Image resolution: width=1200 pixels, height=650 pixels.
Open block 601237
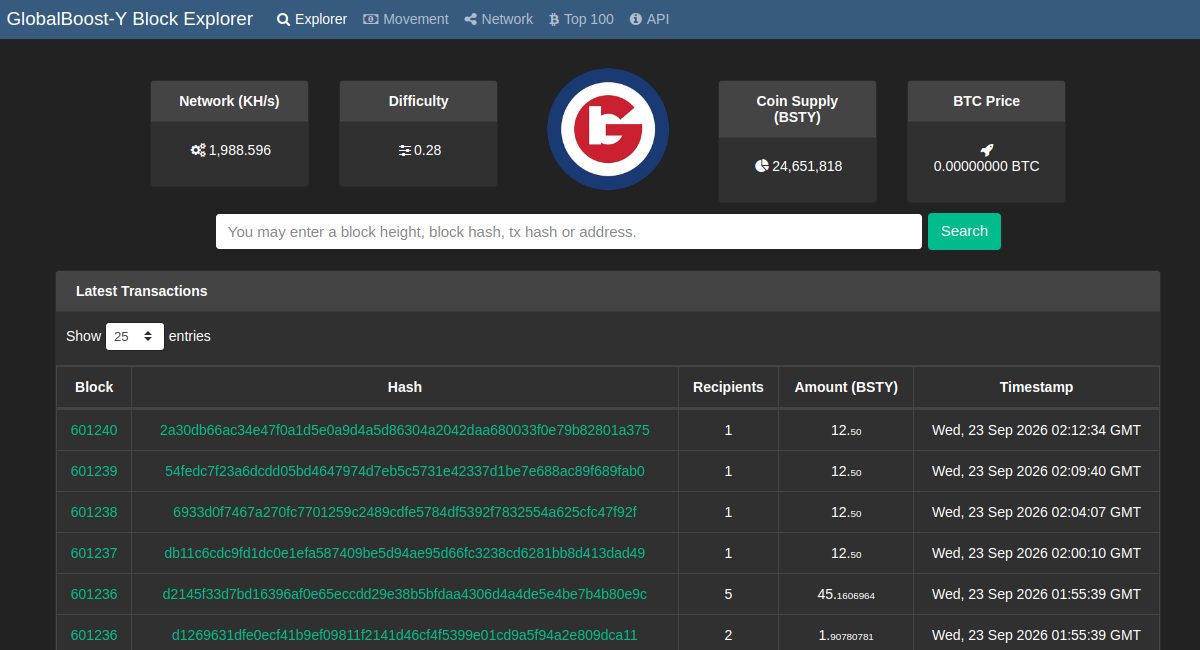pos(94,553)
